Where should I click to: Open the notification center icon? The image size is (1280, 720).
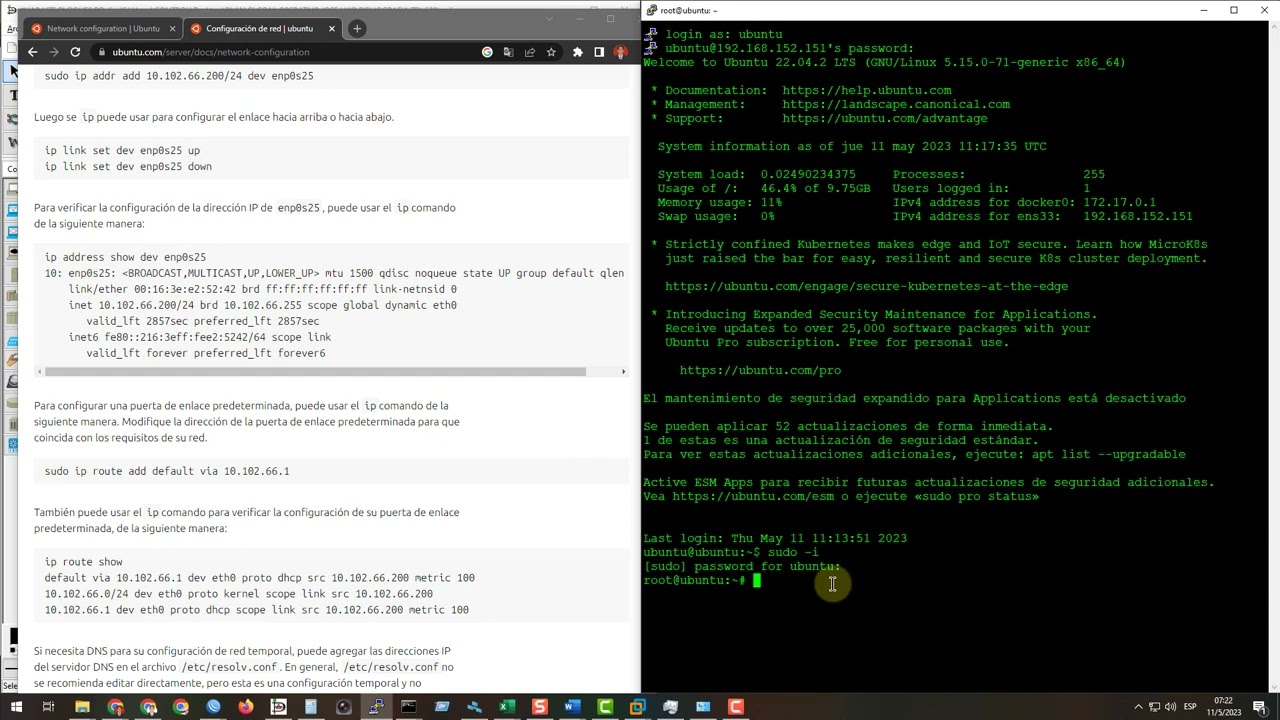click(1259, 707)
